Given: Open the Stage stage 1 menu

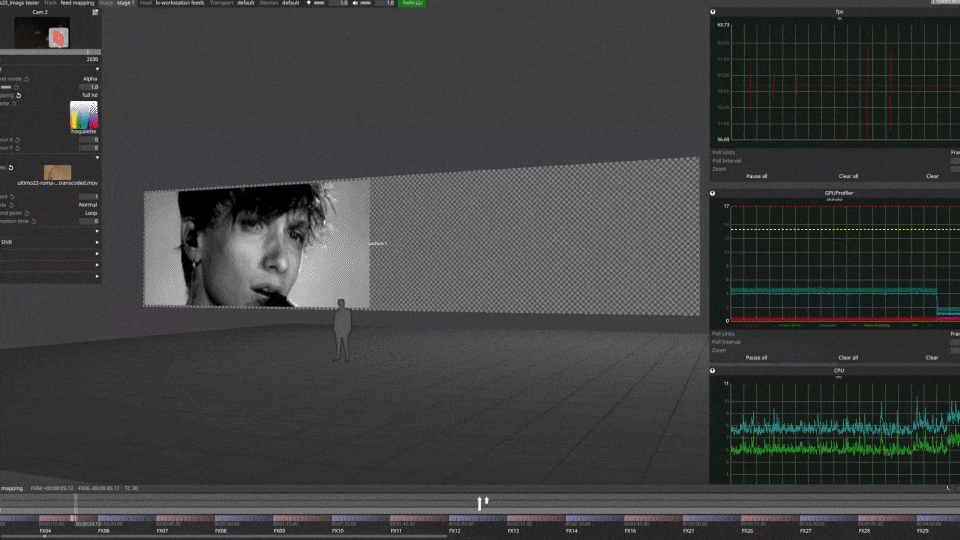Looking at the screenshot, I should click(x=118, y=3).
